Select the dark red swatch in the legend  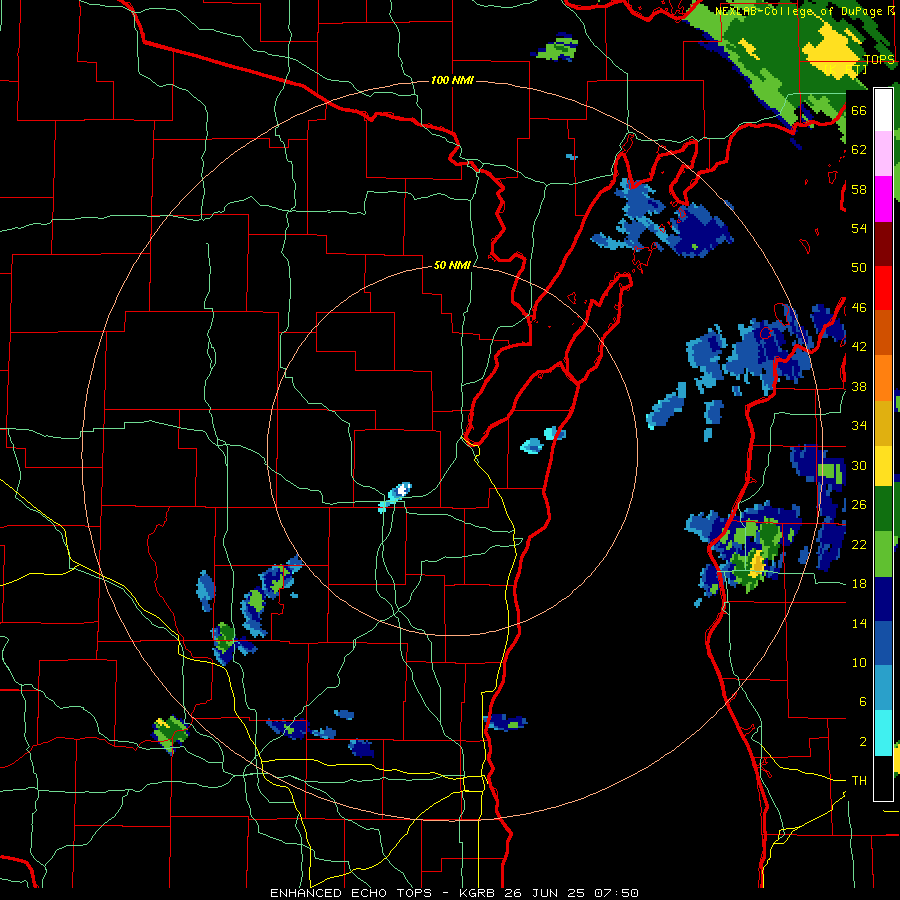pyautogui.click(x=883, y=243)
